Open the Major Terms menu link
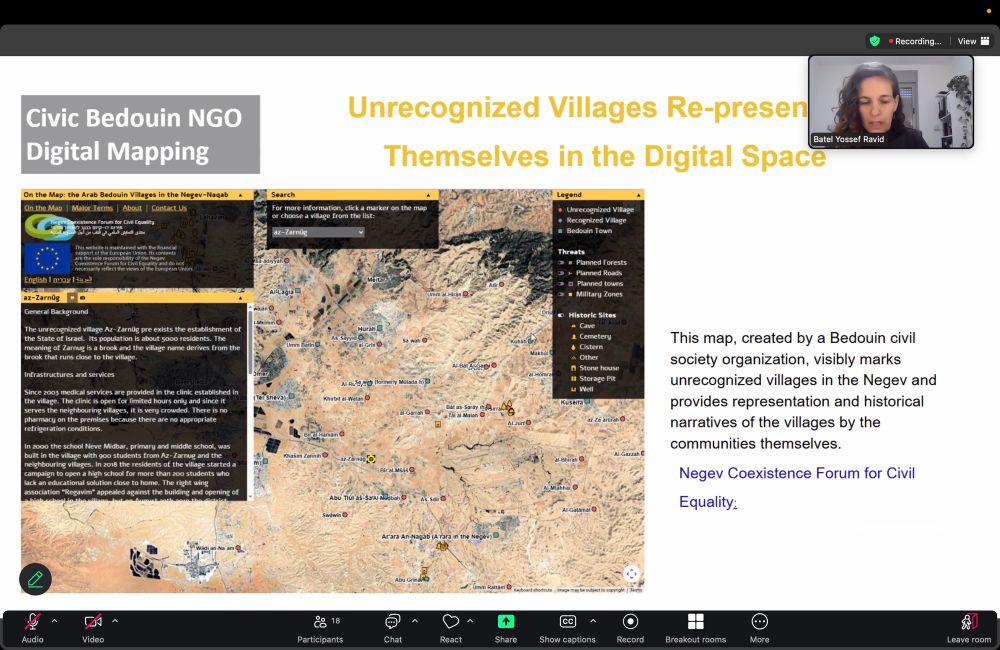Image resolution: width=1000 pixels, height=650 pixels. coord(92,208)
